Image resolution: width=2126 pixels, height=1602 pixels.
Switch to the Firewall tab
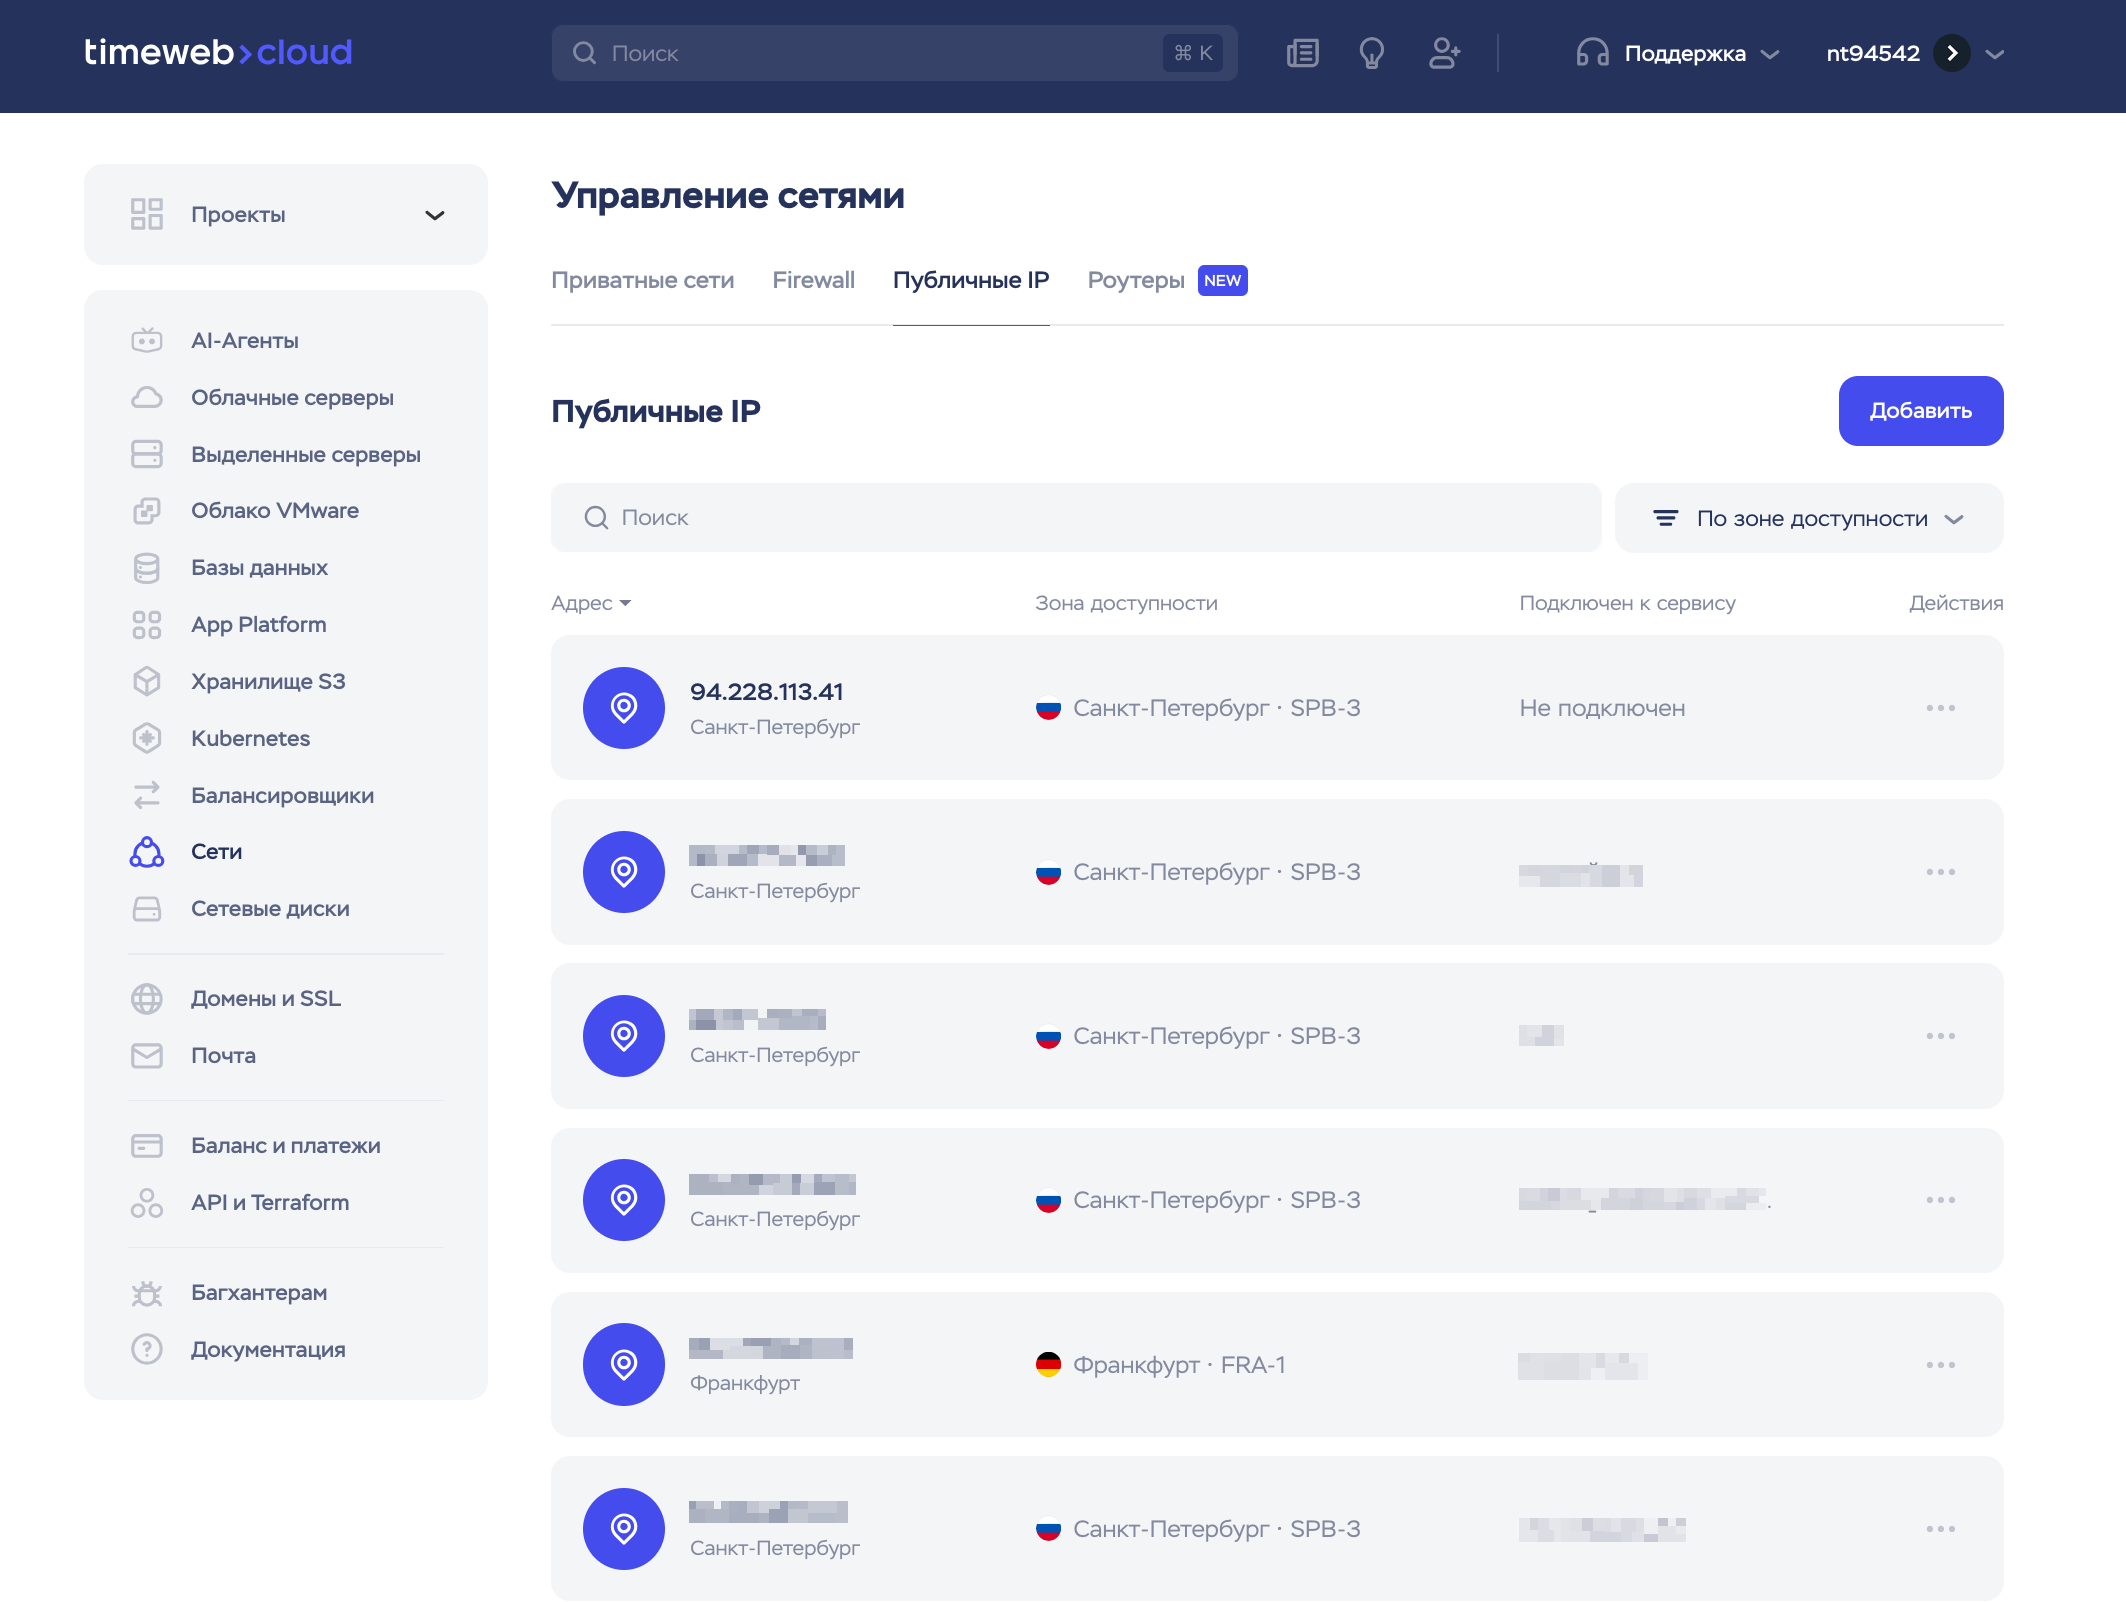click(813, 281)
